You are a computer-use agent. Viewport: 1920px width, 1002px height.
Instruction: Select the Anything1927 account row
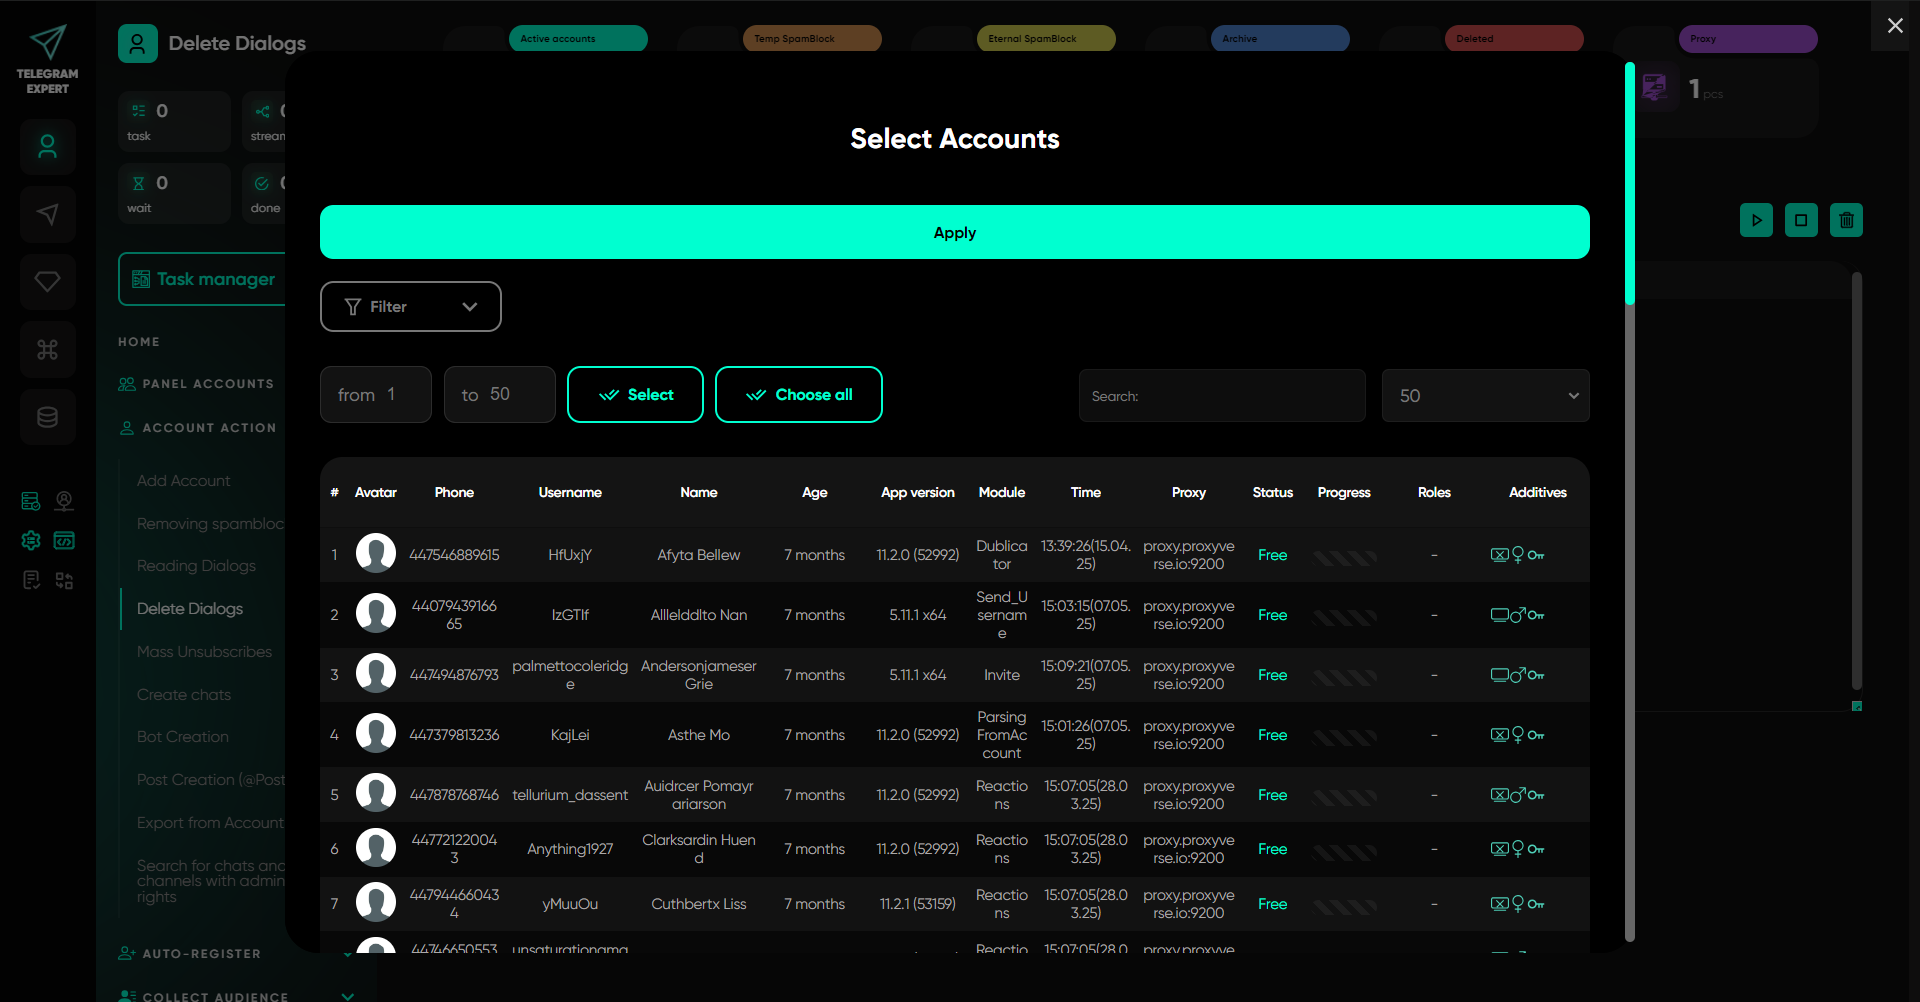pyautogui.click(x=569, y=849)
